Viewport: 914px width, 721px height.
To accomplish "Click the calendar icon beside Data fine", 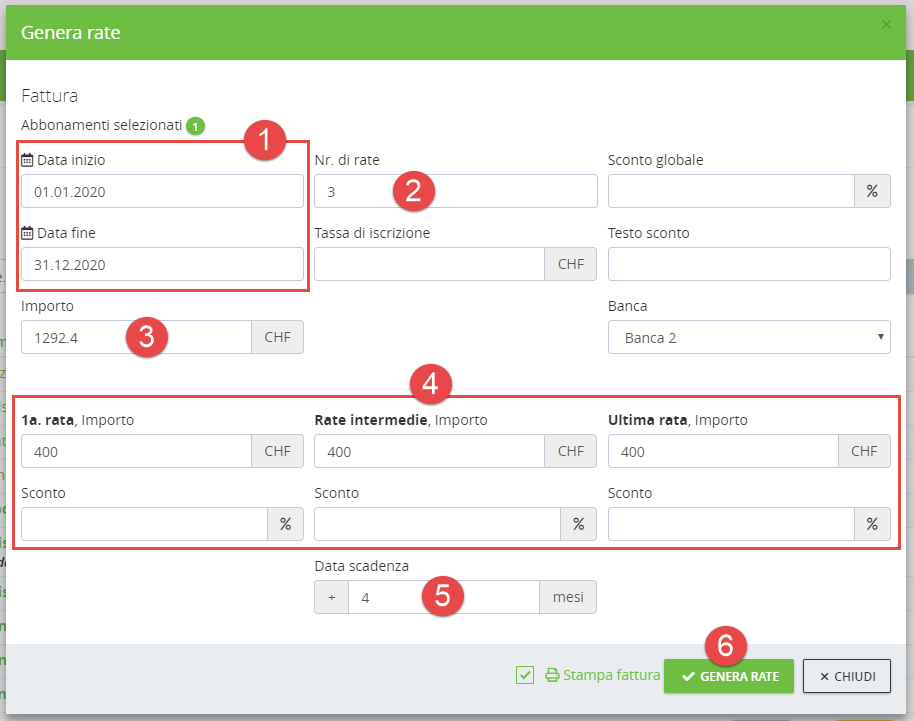I will tap(28, 233).
